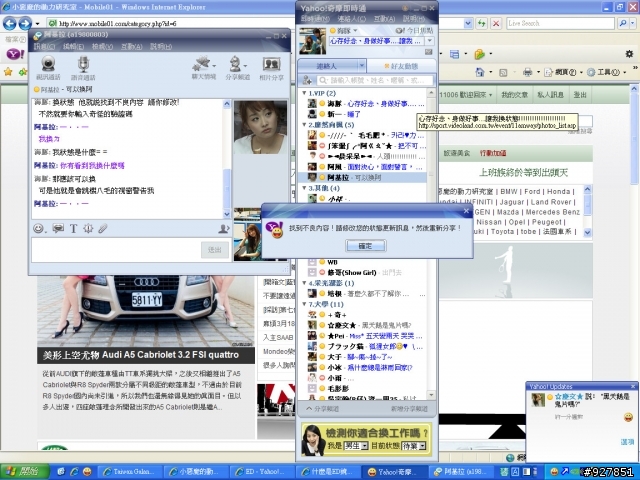
Task: Attach a file with the paperclip icon
Action: (102, 228)
